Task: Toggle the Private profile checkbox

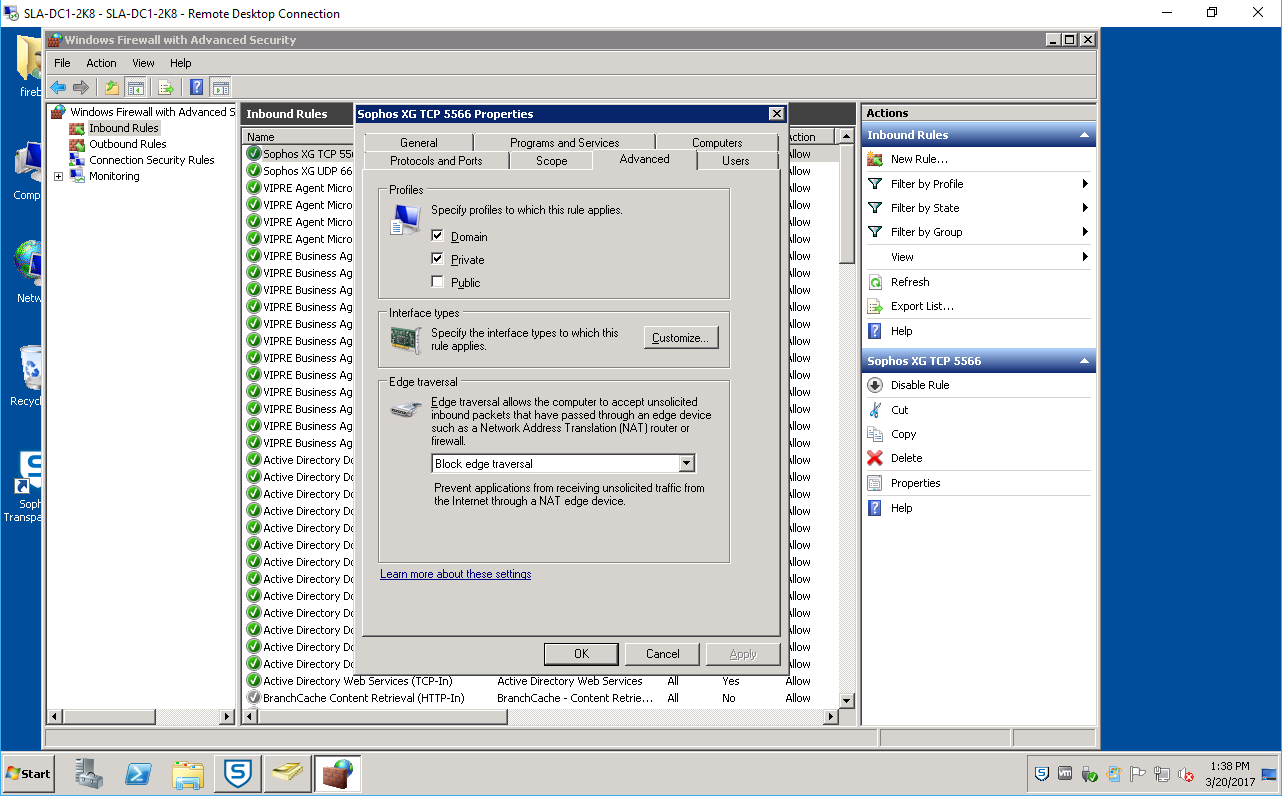Action: pos(437,259)
